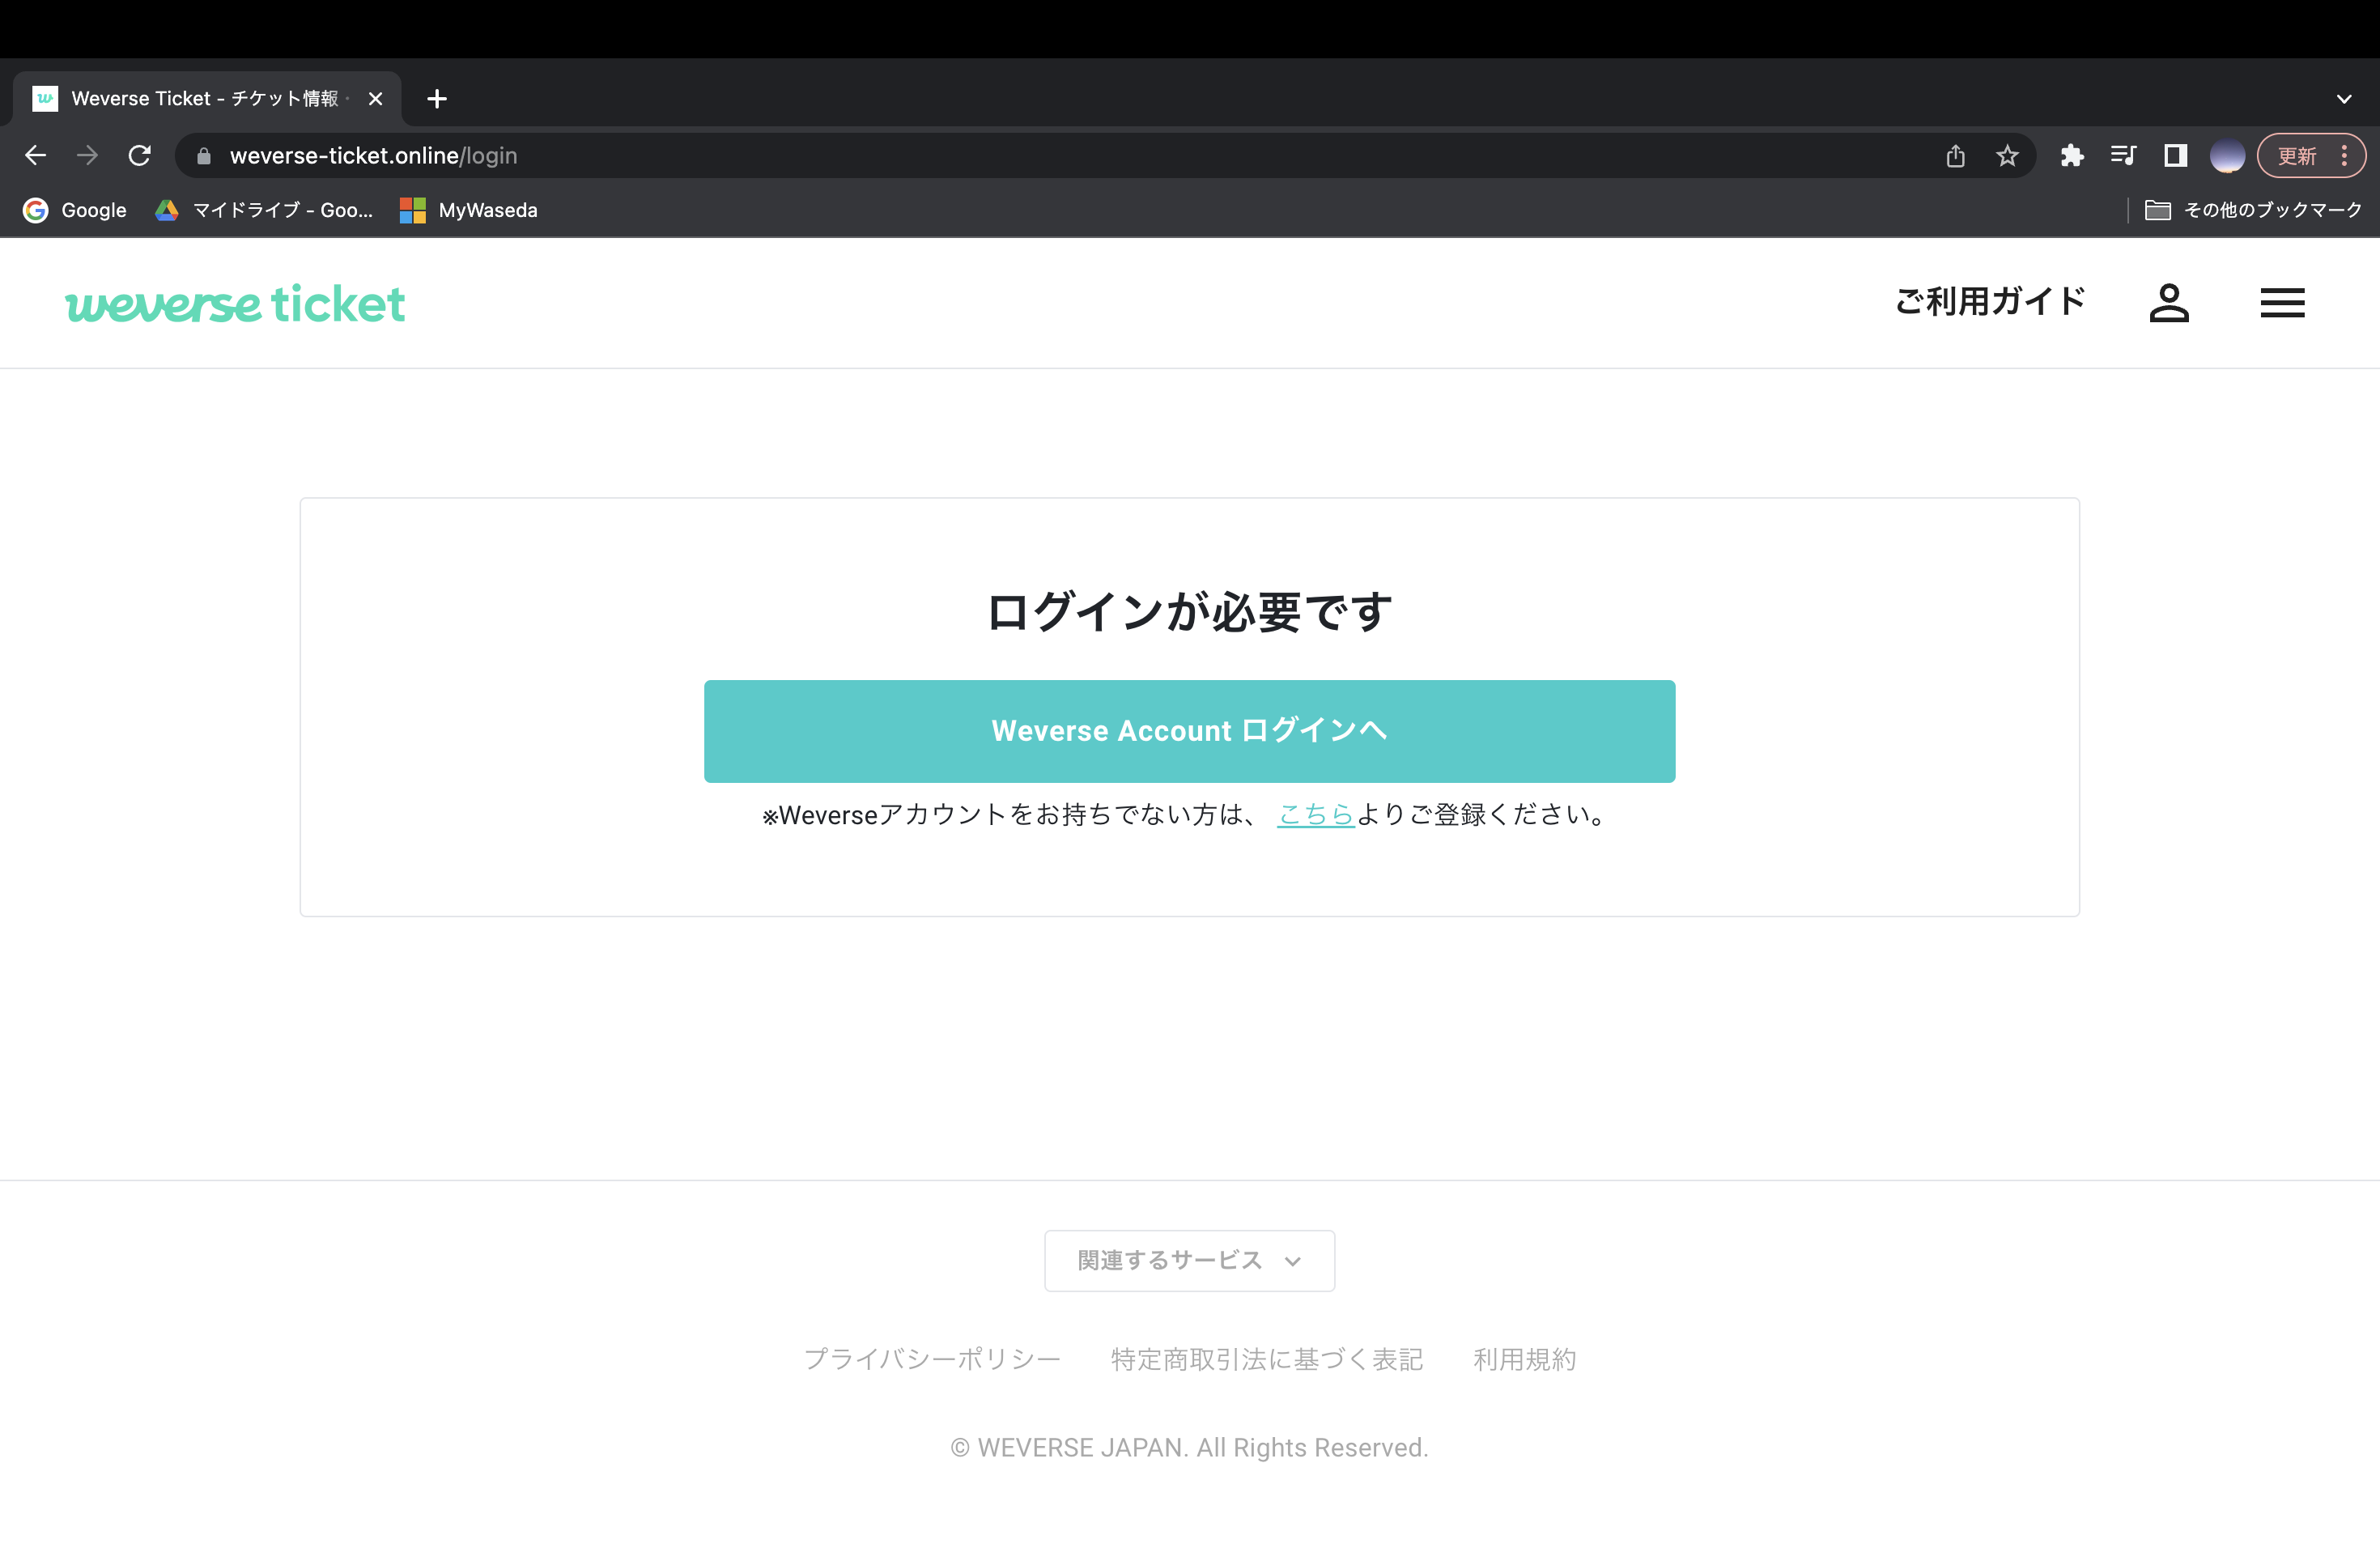Open the ご利用ガイド menu item
The image size is (2380, 1548).
pyautogui.click(x=1989, y=301)
